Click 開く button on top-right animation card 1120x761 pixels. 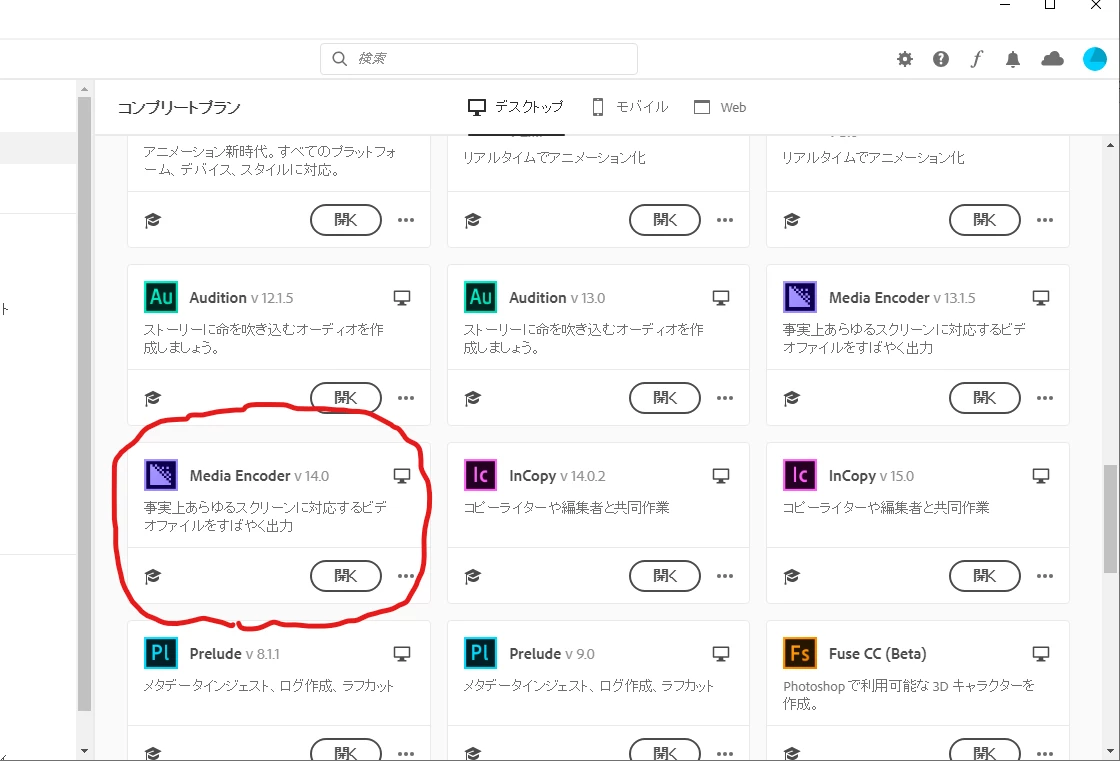(x=984, y=220)
